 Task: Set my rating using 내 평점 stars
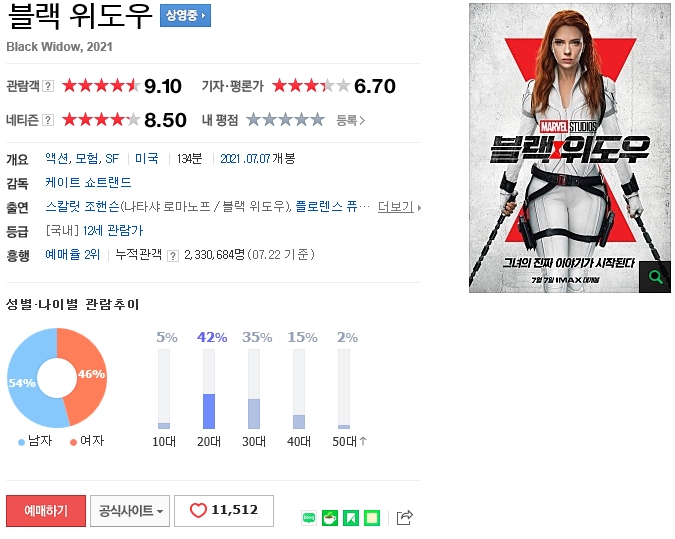pos(285,119)
